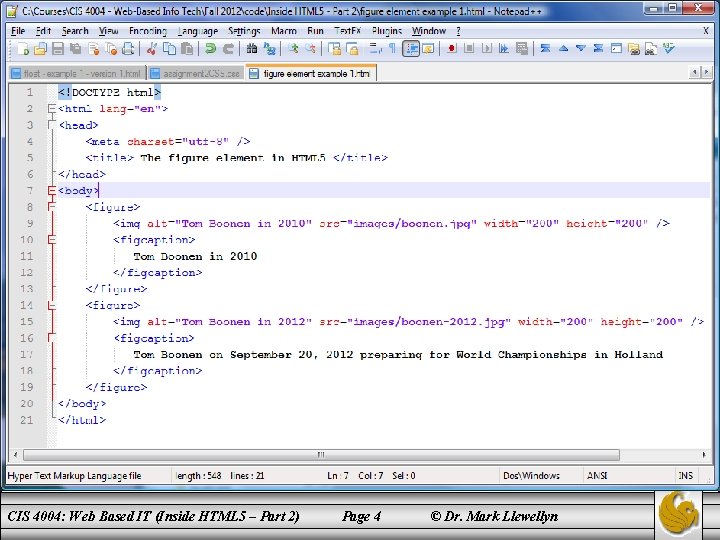
Task: Collapse the figcaption fold on line 16
Action: (x=51, y=338)
